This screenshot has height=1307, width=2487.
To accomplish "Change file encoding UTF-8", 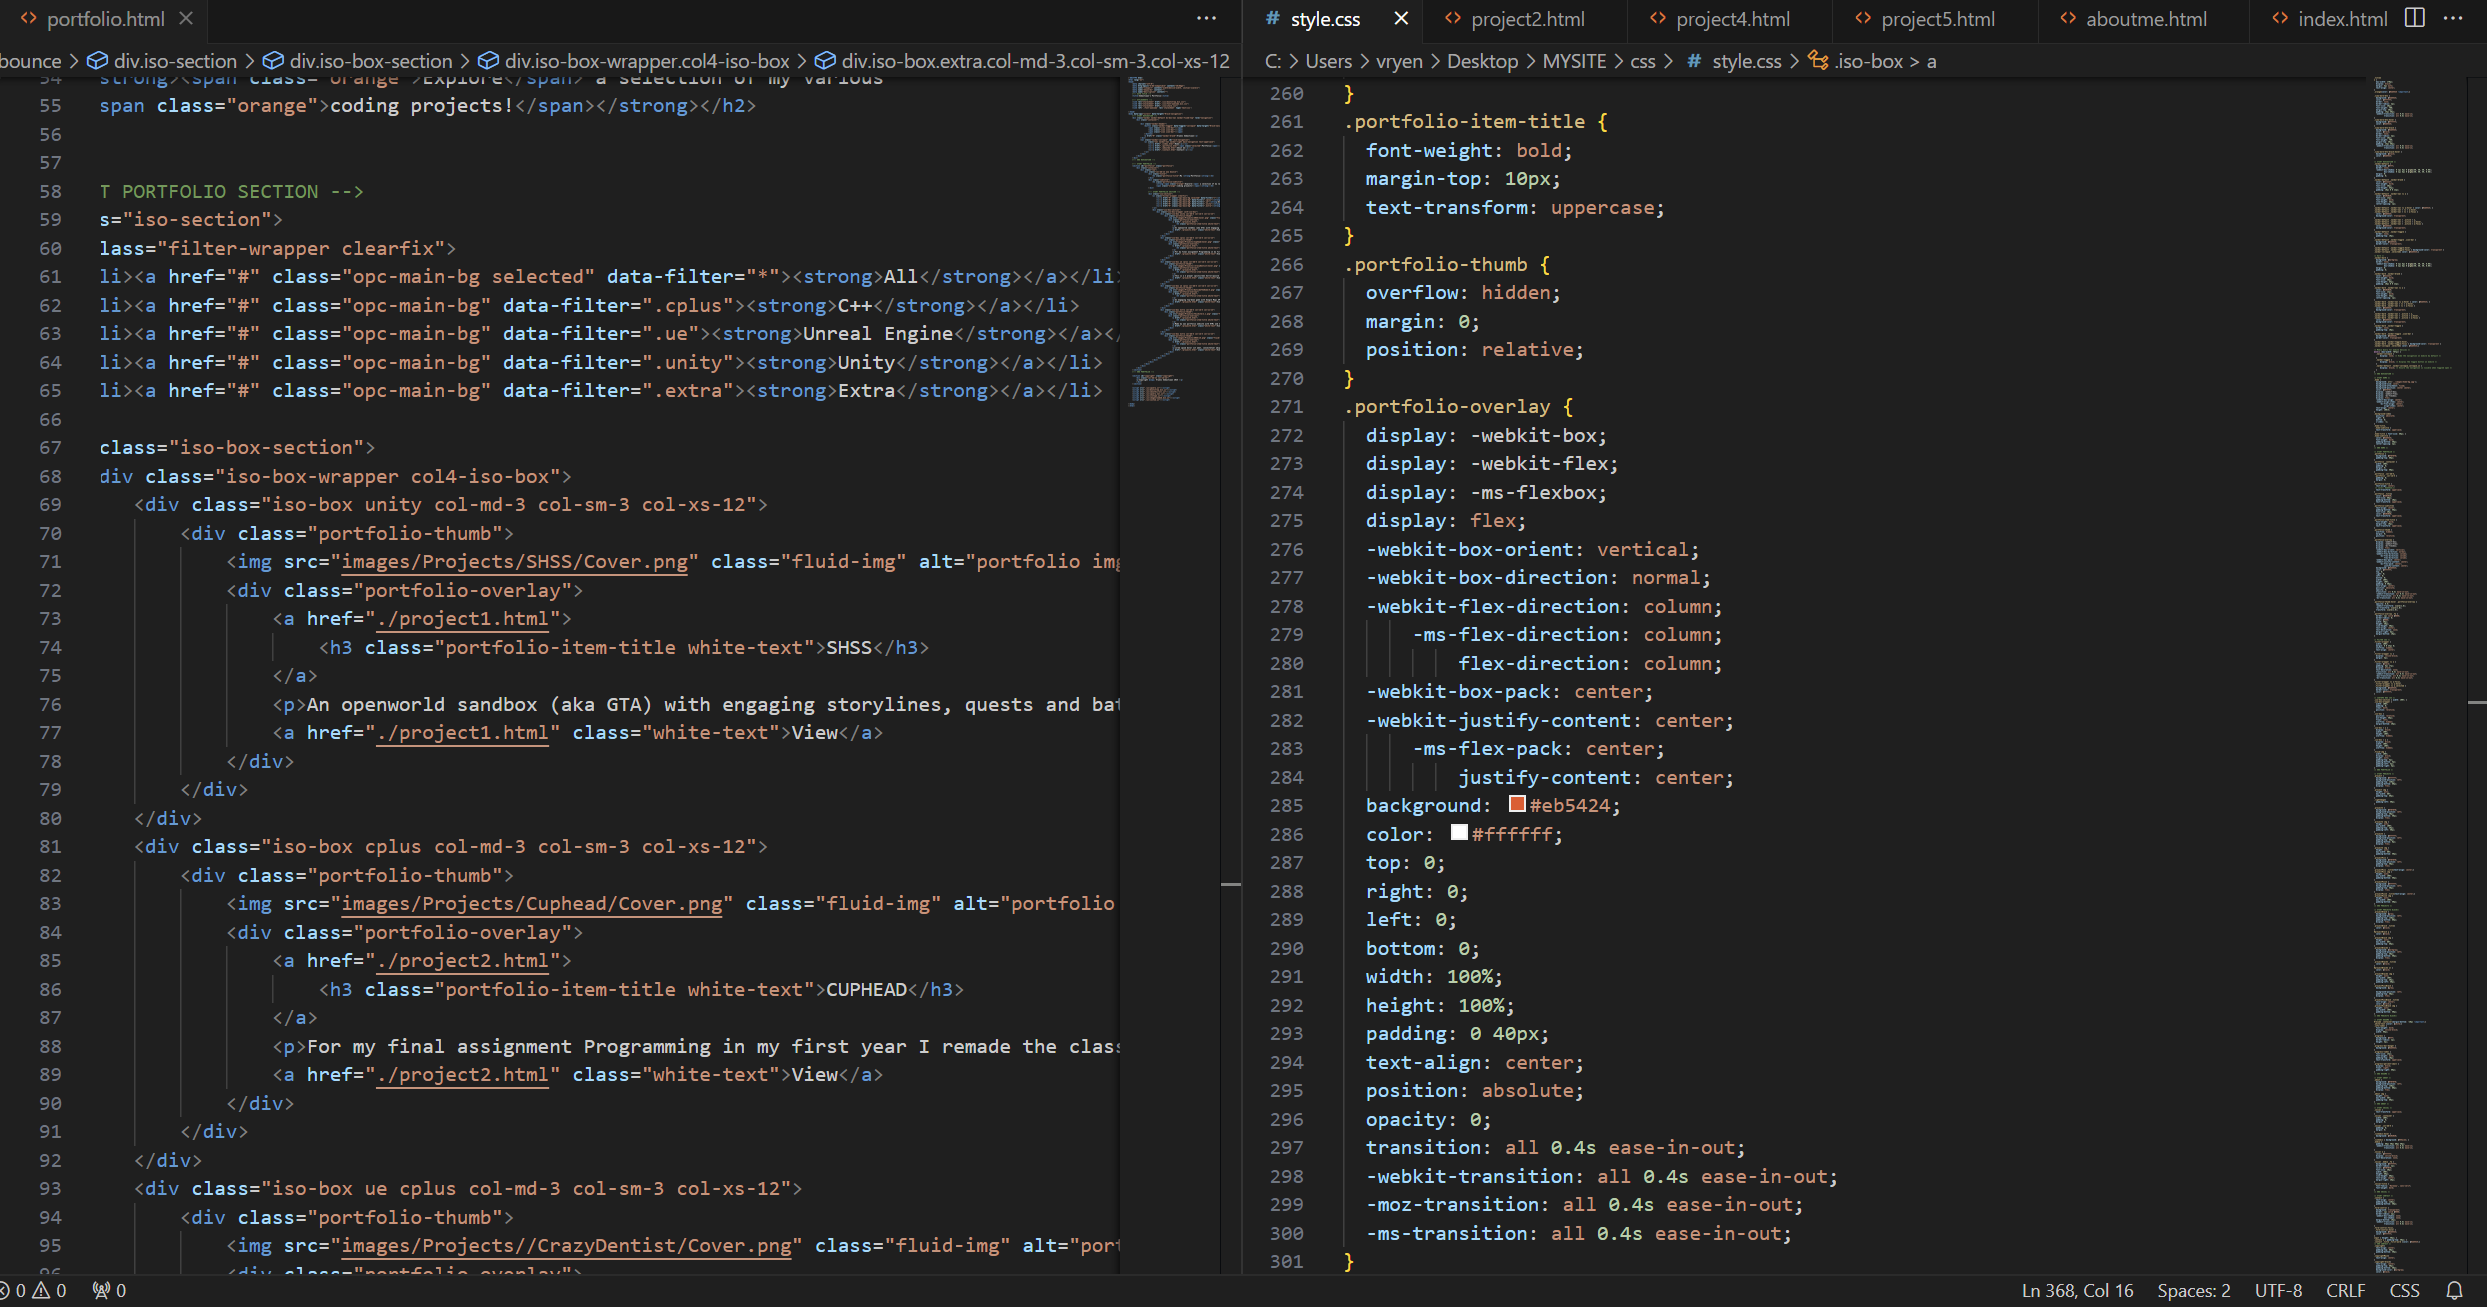I will point(2277,1290).
